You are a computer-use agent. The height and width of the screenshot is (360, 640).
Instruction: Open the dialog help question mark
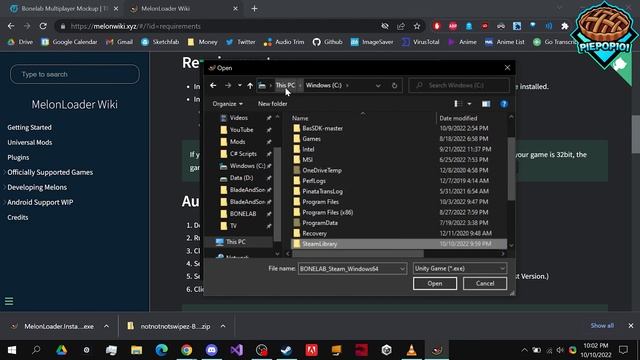(504, 104)
